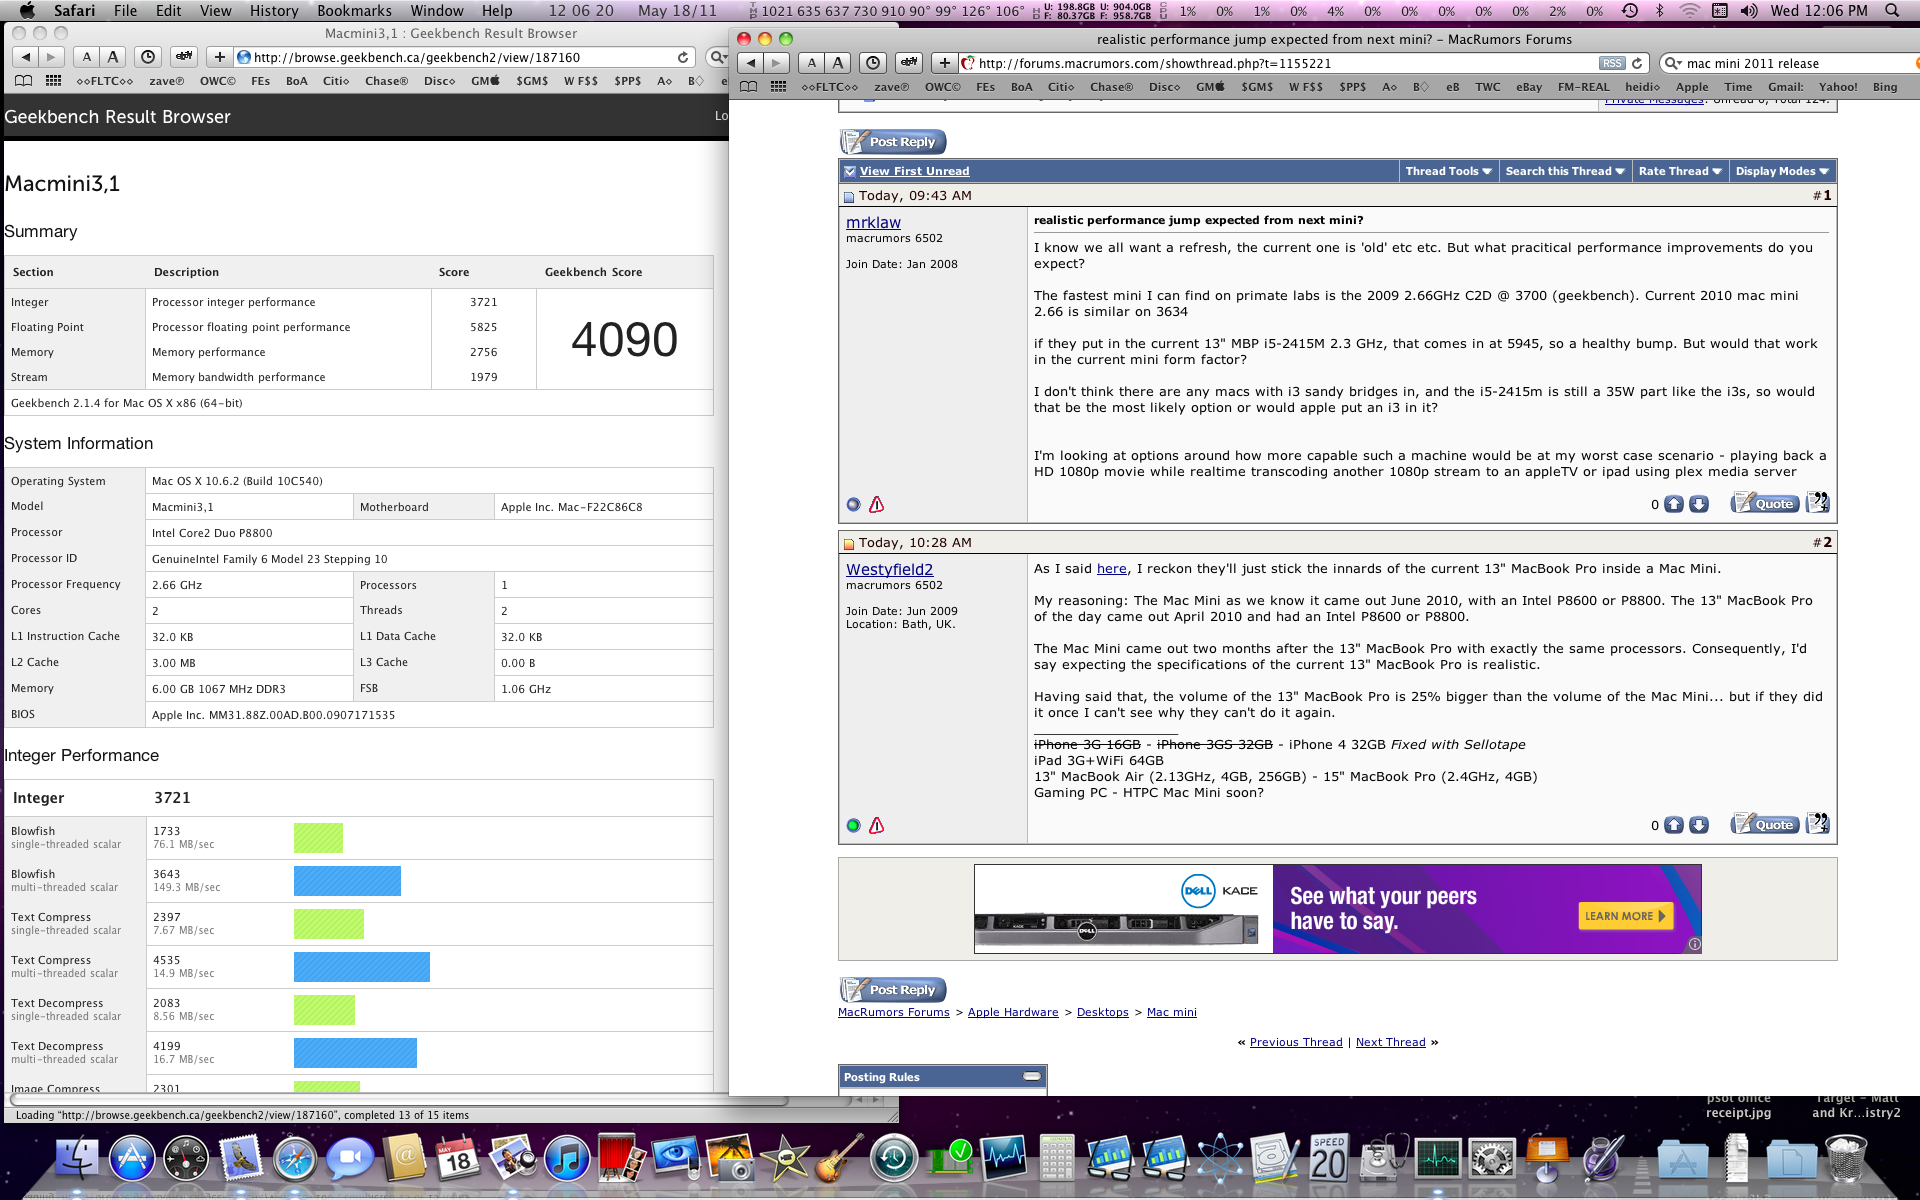Viewport: 1920px width, 1200px height.
Task: Open iTunes from the dock
Action: coord(567,1160)
